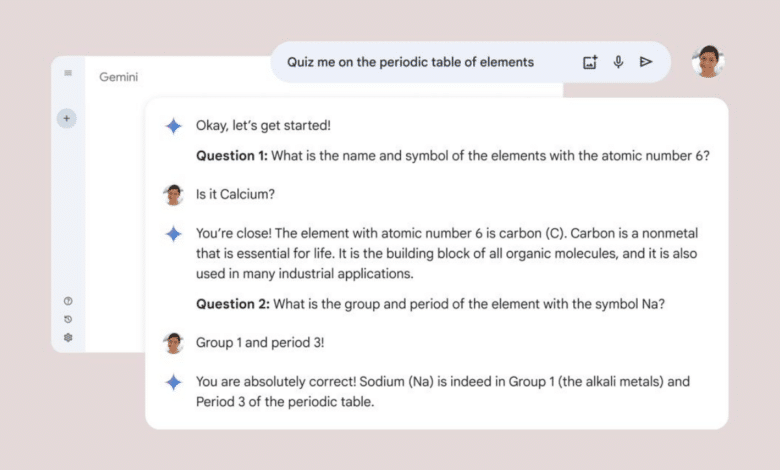Screen dimensions: 780x470
Task: Click the user avatar beside "Group 1 and period 3!"
Action: point(173,343)
